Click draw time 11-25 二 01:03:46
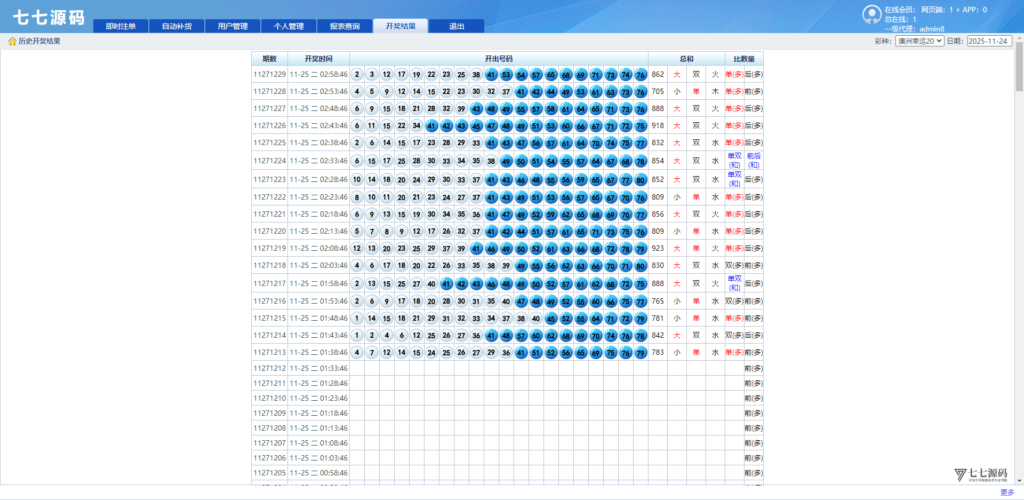The height and width of the screenshot is (500, 1024). tap(319, 458)
